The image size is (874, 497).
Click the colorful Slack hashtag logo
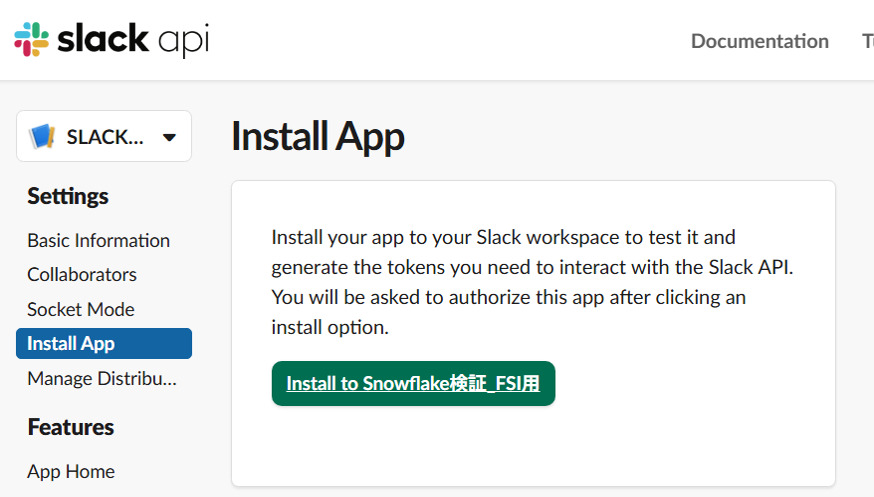(x=31, y=40)
